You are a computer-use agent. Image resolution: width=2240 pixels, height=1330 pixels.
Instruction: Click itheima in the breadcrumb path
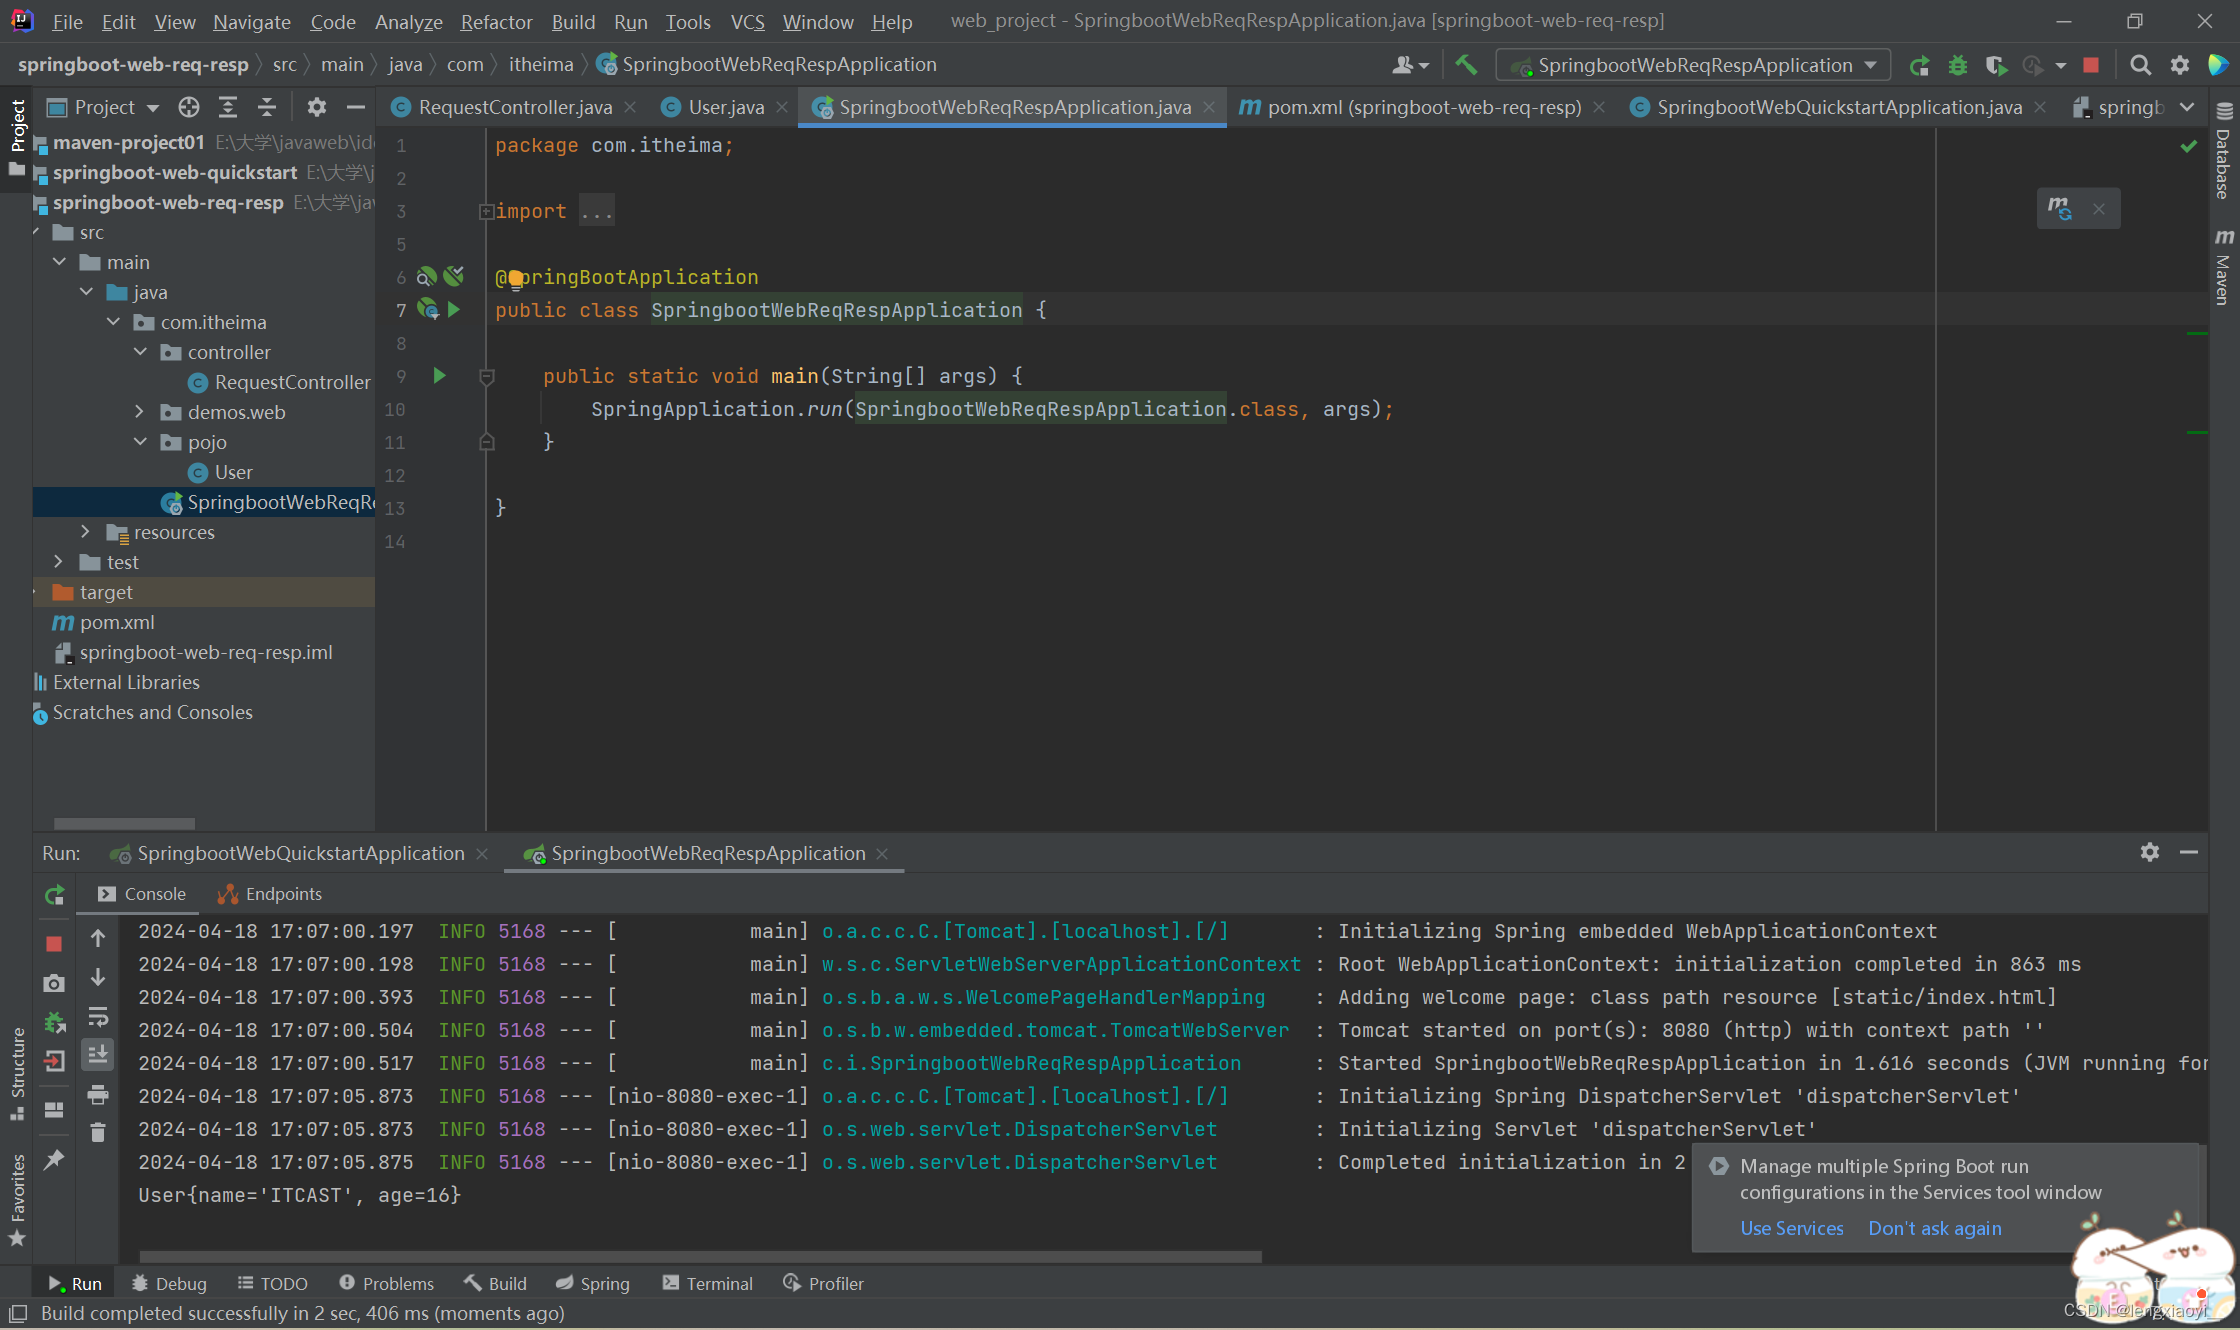[x=540, y=64]
